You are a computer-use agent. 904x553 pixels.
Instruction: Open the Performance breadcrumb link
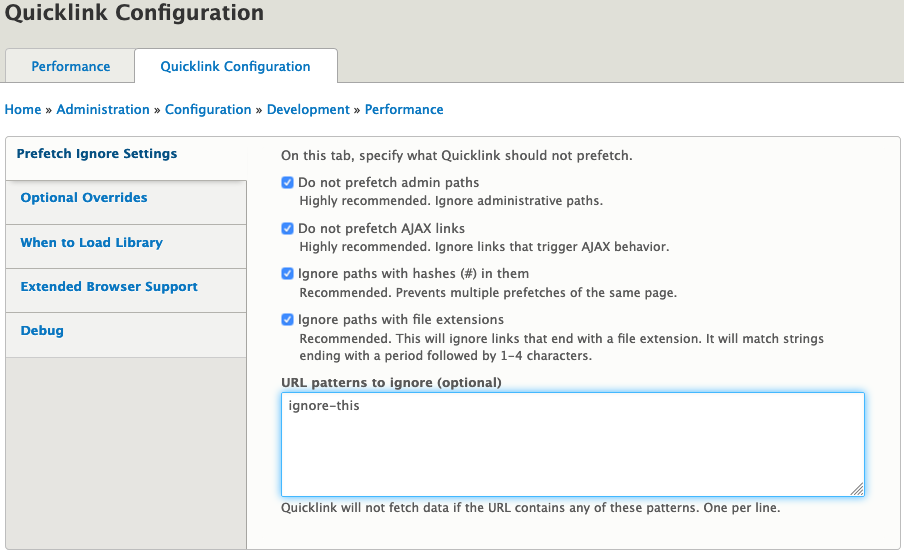coord(404,110)
